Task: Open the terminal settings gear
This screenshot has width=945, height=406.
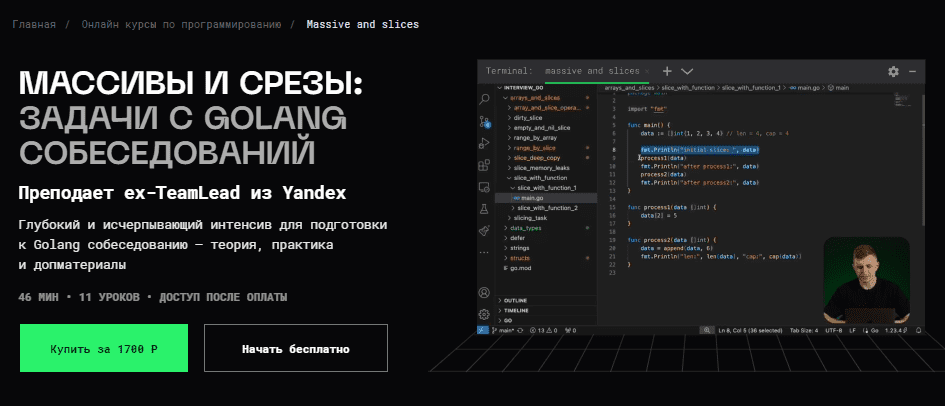Action: pos(893,72)
